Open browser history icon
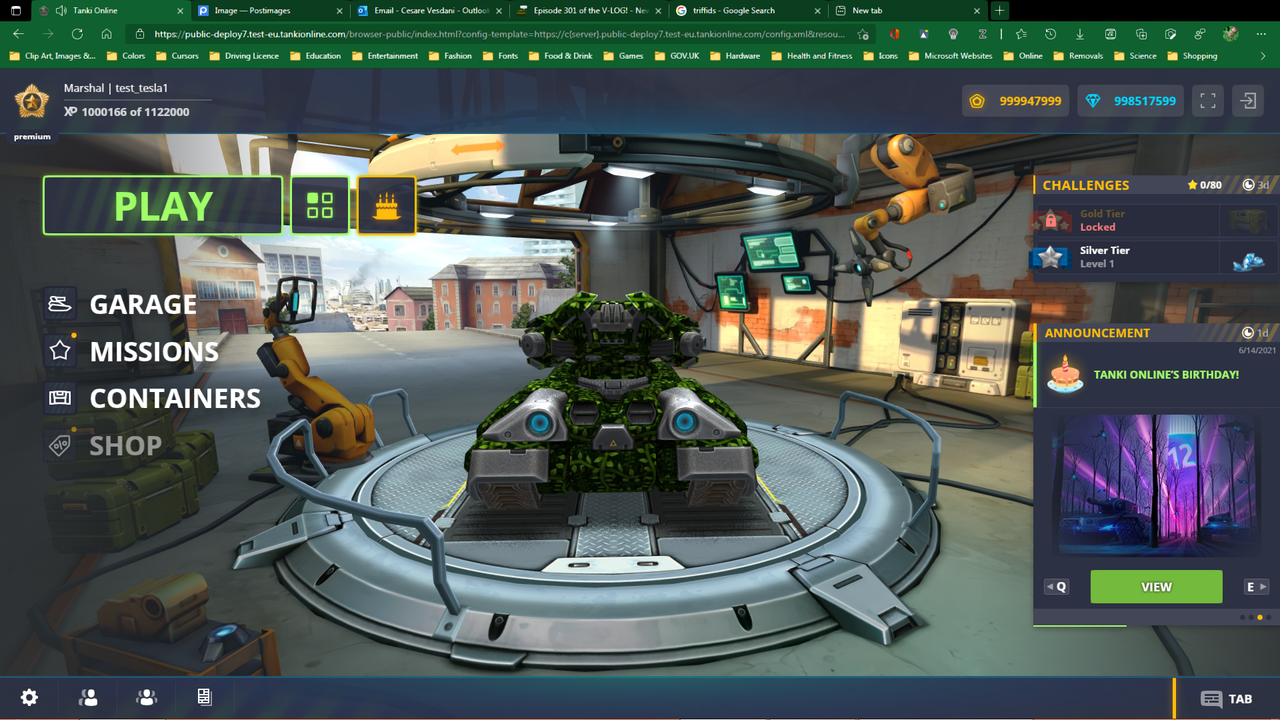This screenshot has height=720, width=1280. [x=1050, y=34]
